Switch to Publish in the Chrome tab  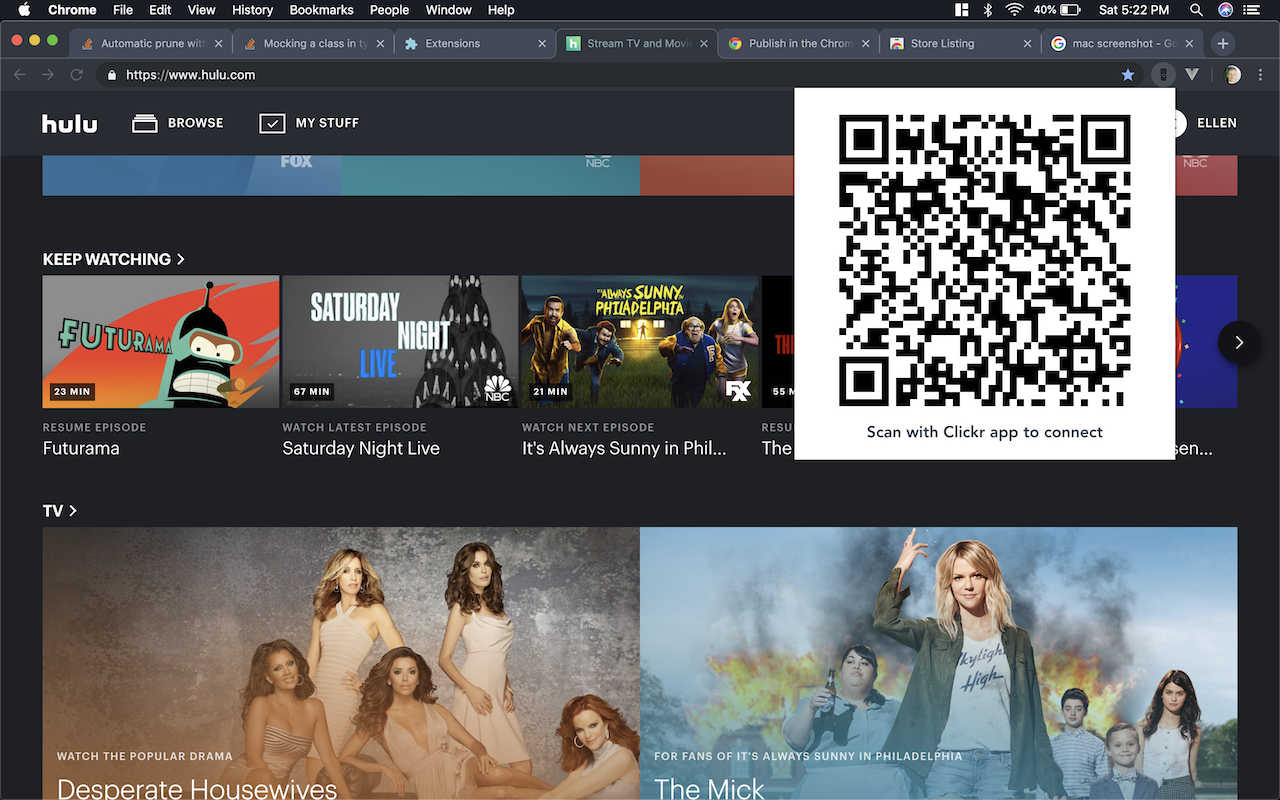[800, 43]
